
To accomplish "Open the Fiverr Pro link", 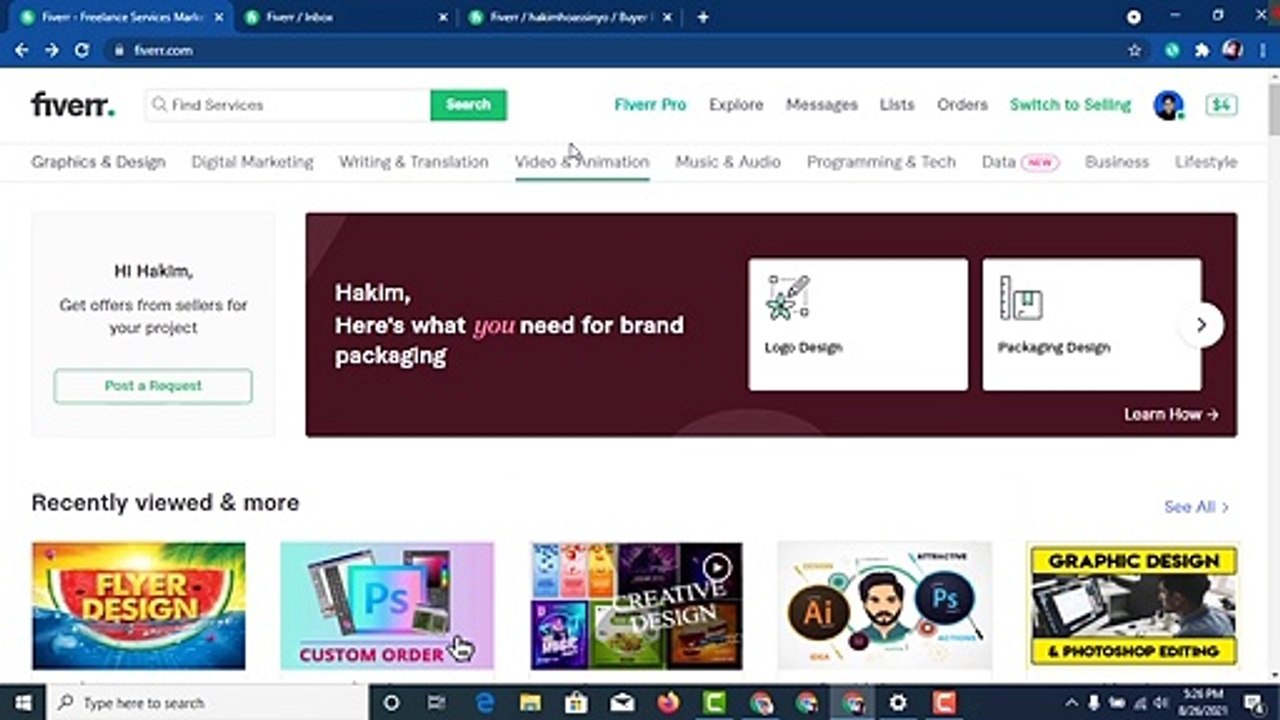I will (x=650, y=105).
